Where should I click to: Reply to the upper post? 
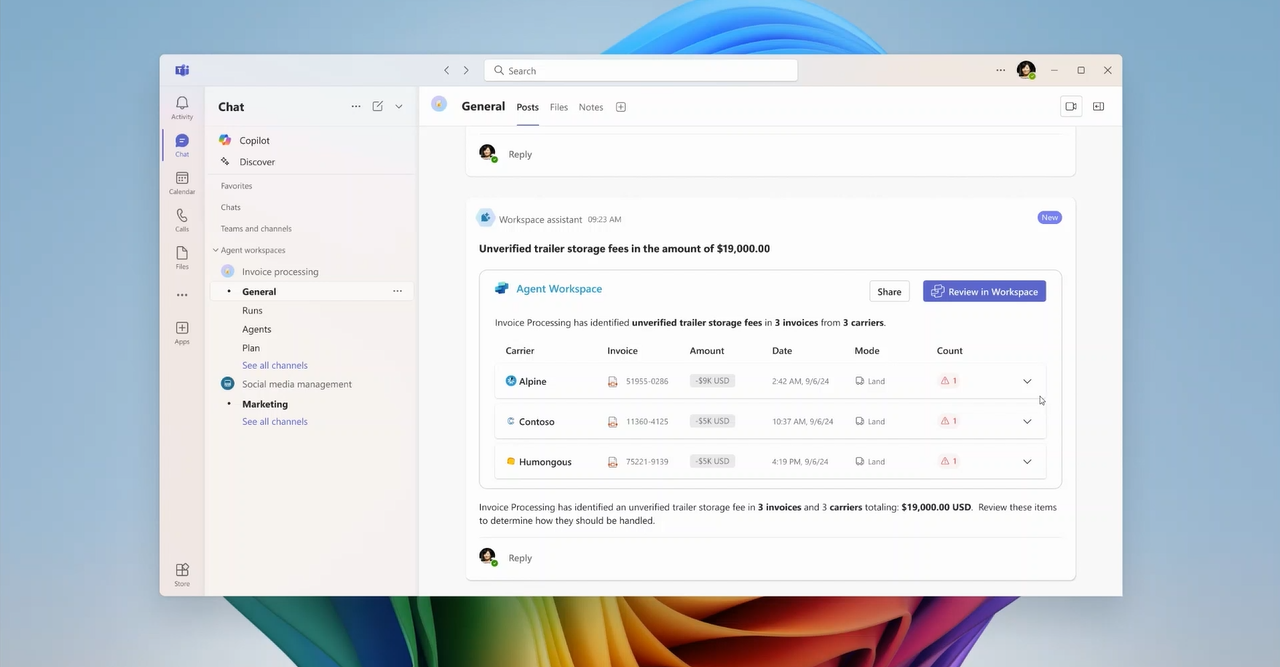point(520,155)
